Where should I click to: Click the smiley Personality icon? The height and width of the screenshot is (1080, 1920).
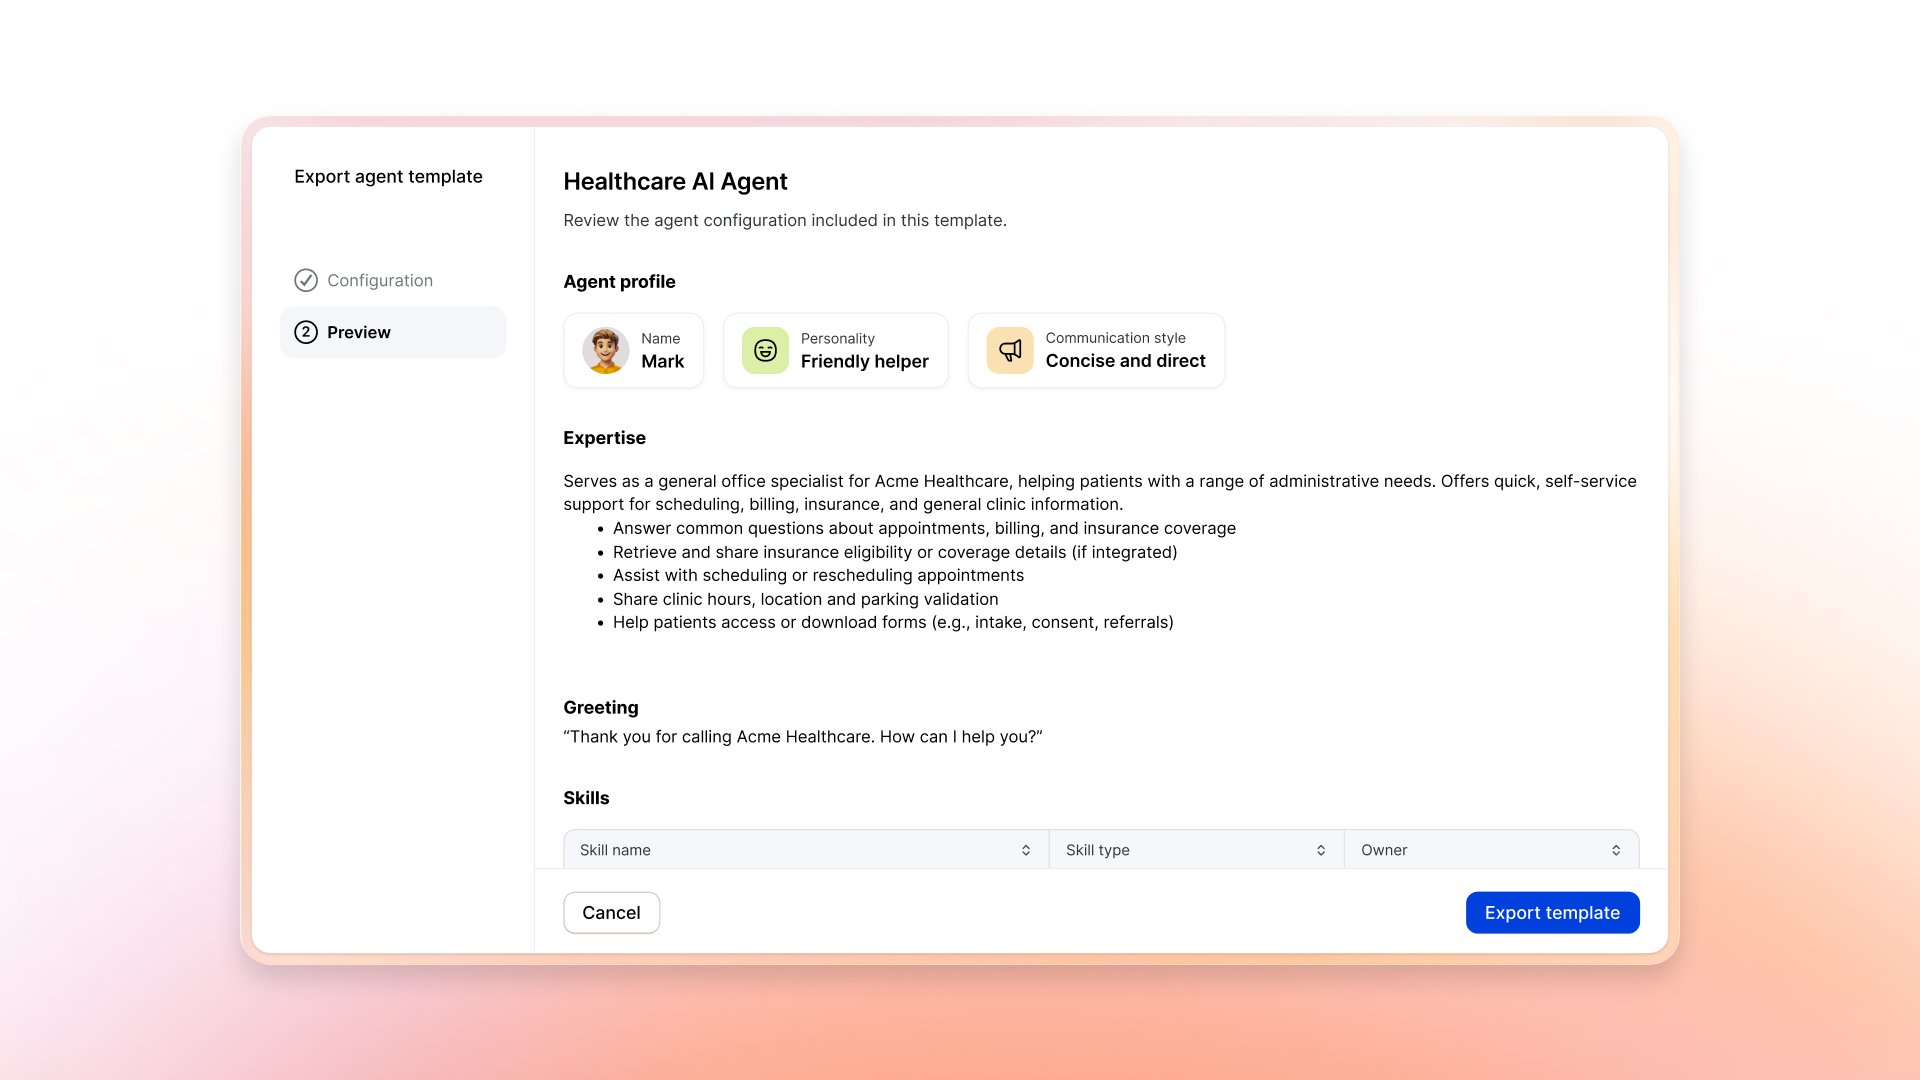(763, 350)
